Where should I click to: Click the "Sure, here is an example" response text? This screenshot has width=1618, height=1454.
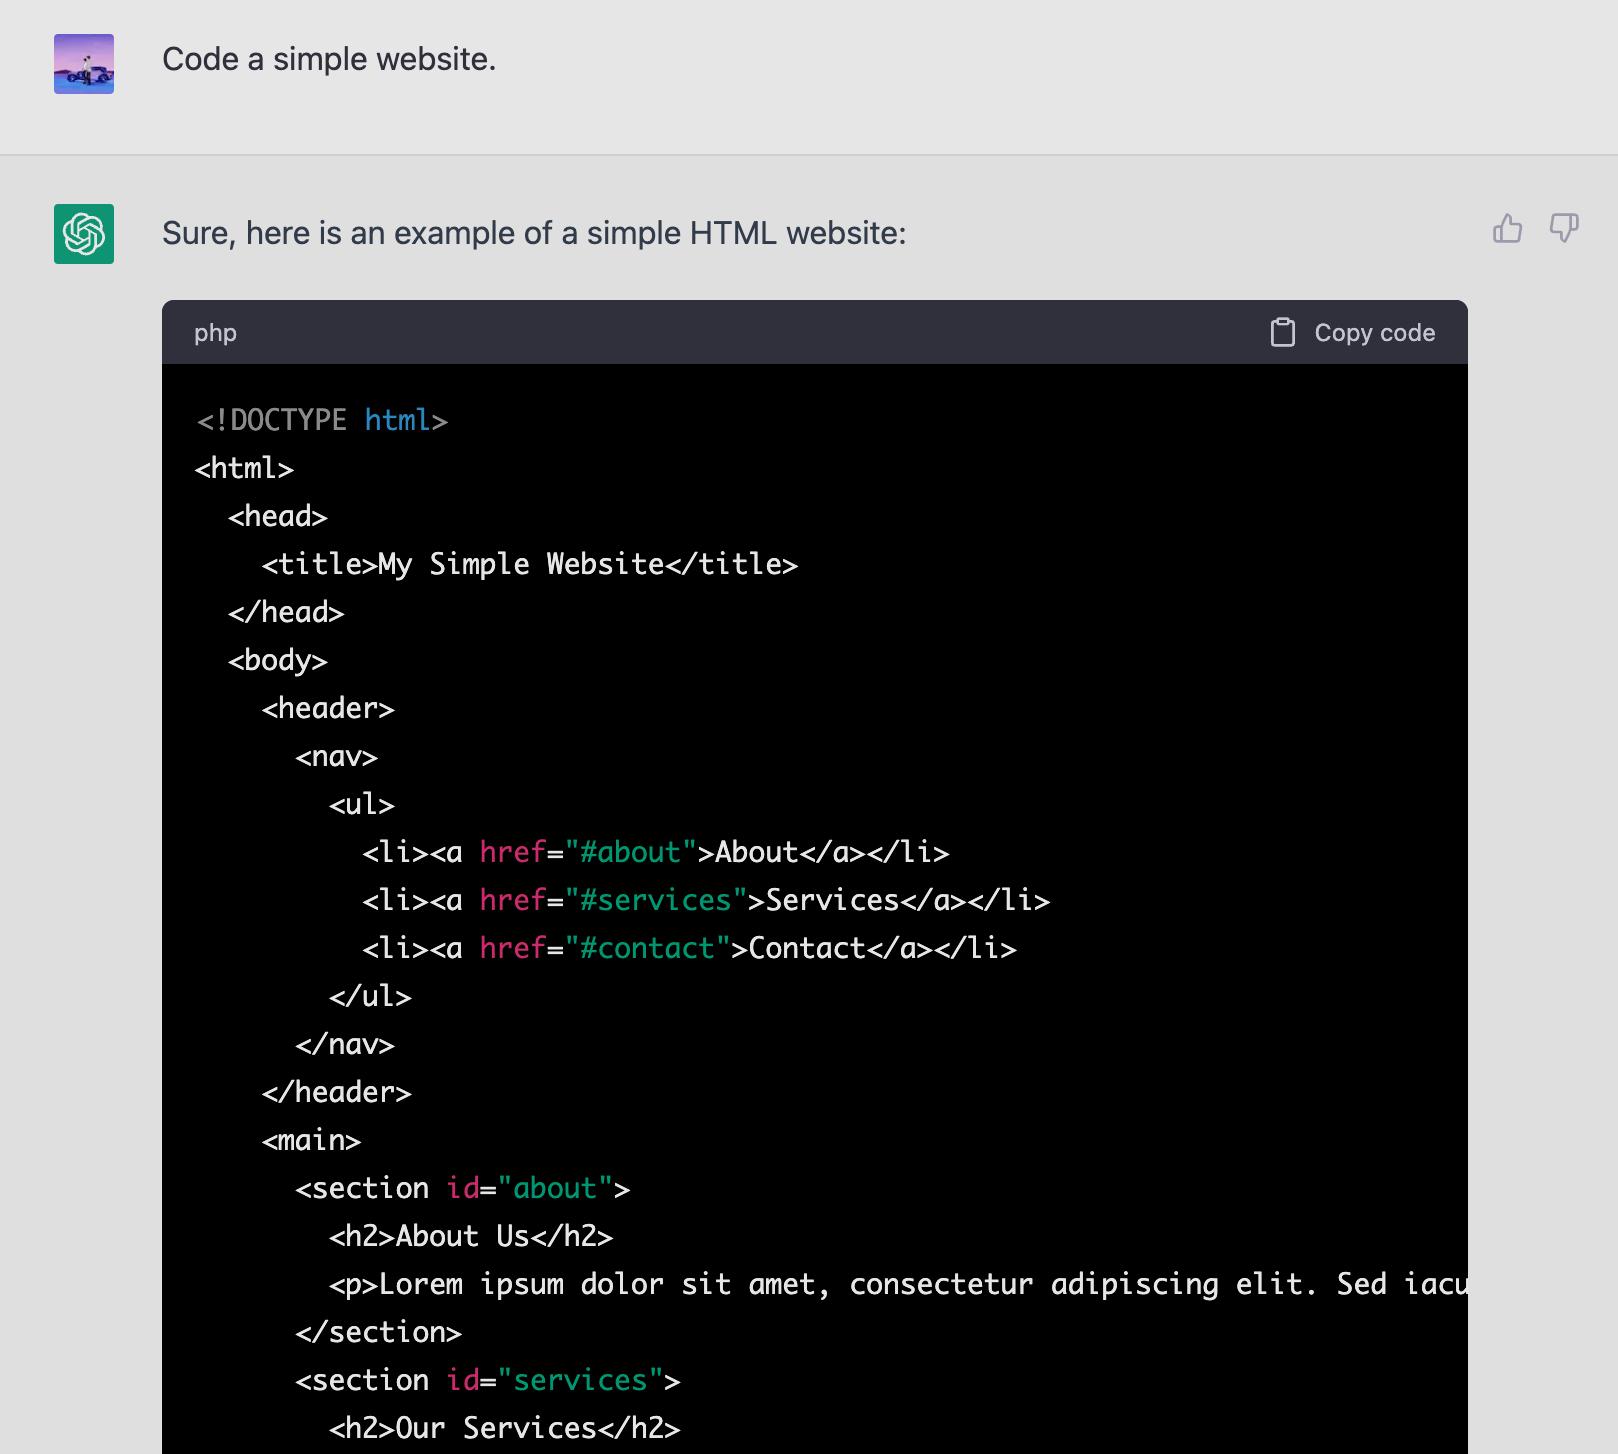[x=534, y=233]
